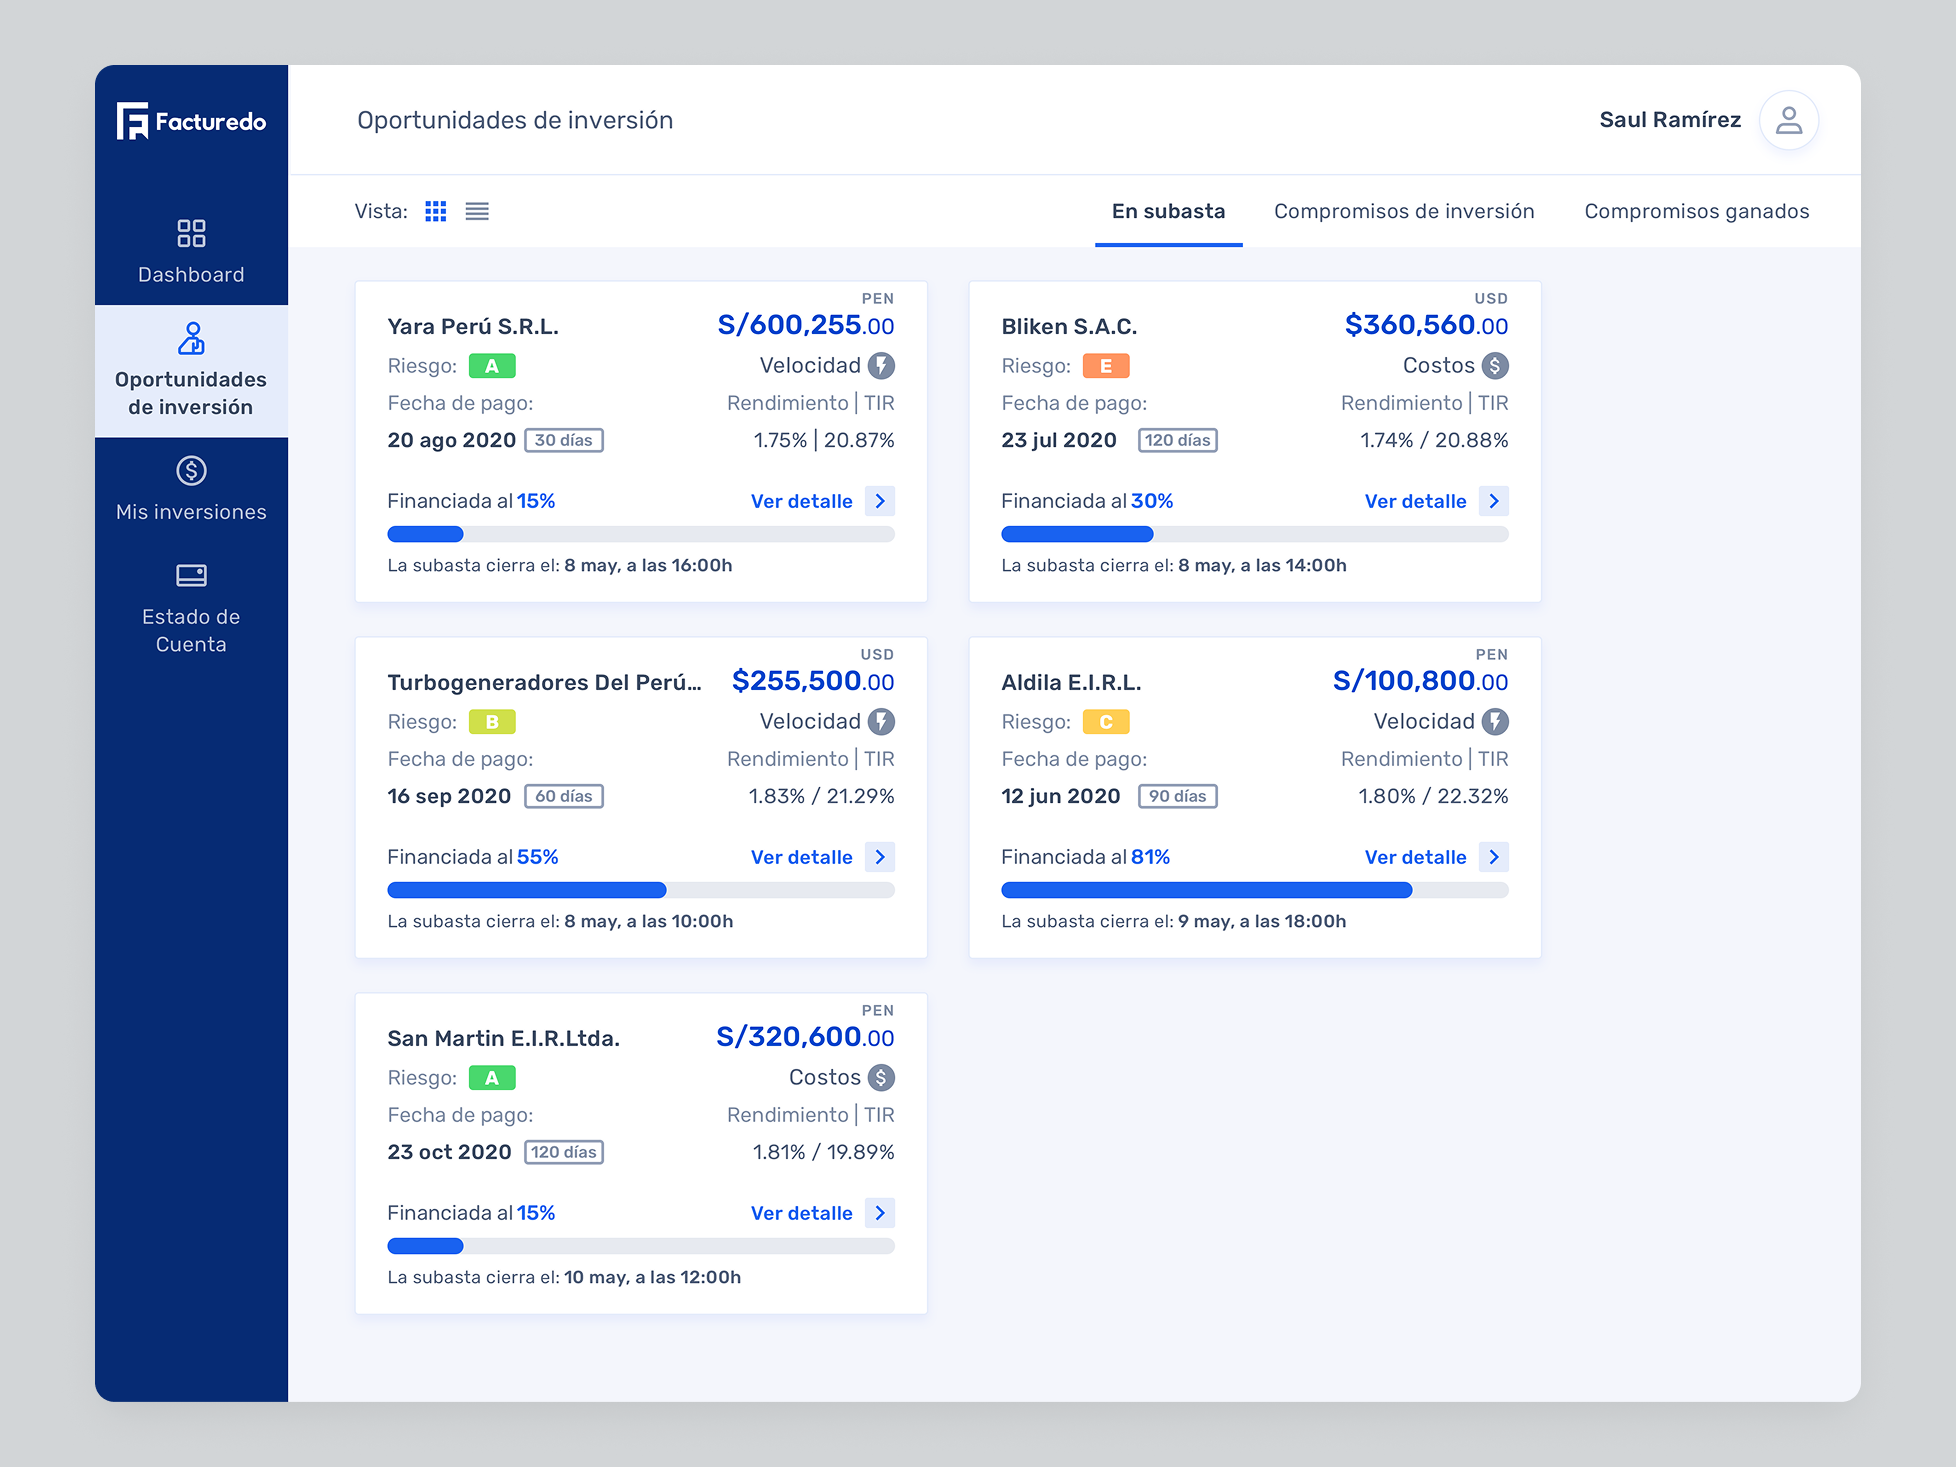Open Compromisos ganados tab
Viewport: 1956px width, 1467px height.
pos(1697,211)
